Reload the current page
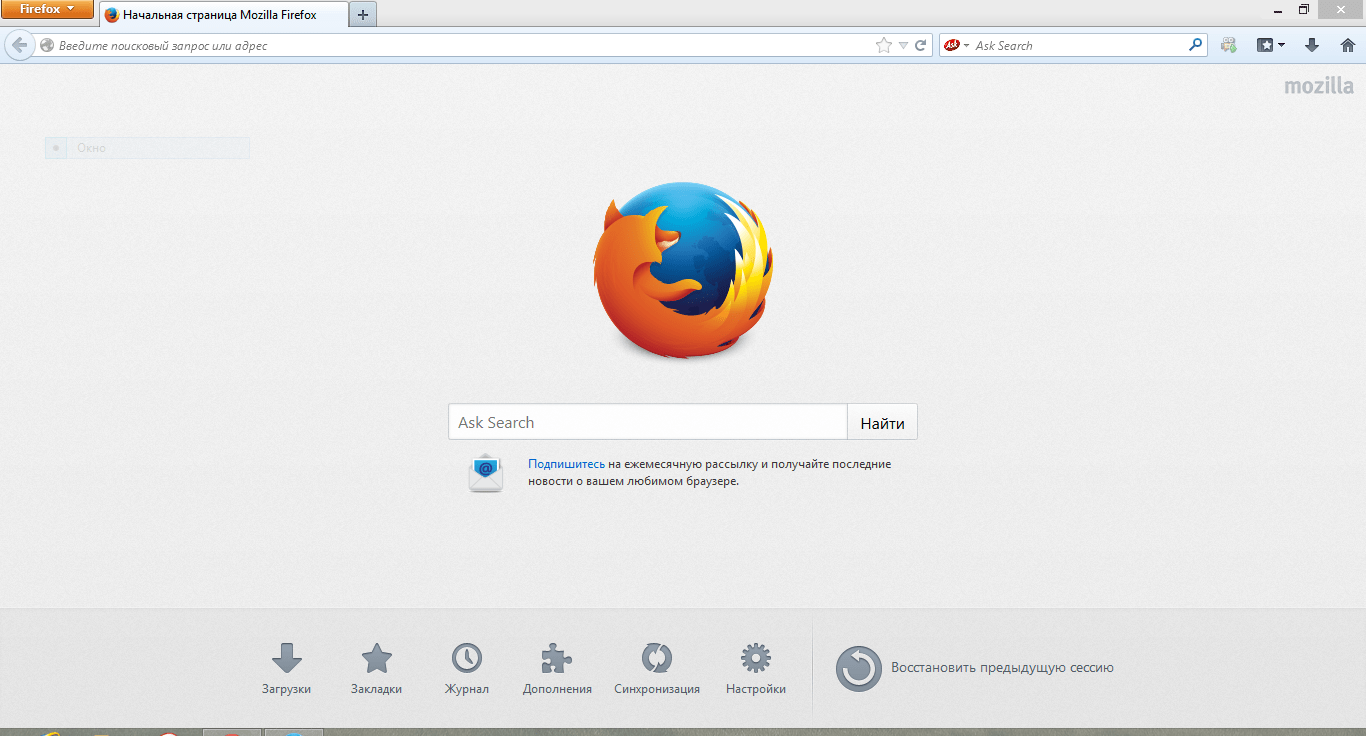 921,45
